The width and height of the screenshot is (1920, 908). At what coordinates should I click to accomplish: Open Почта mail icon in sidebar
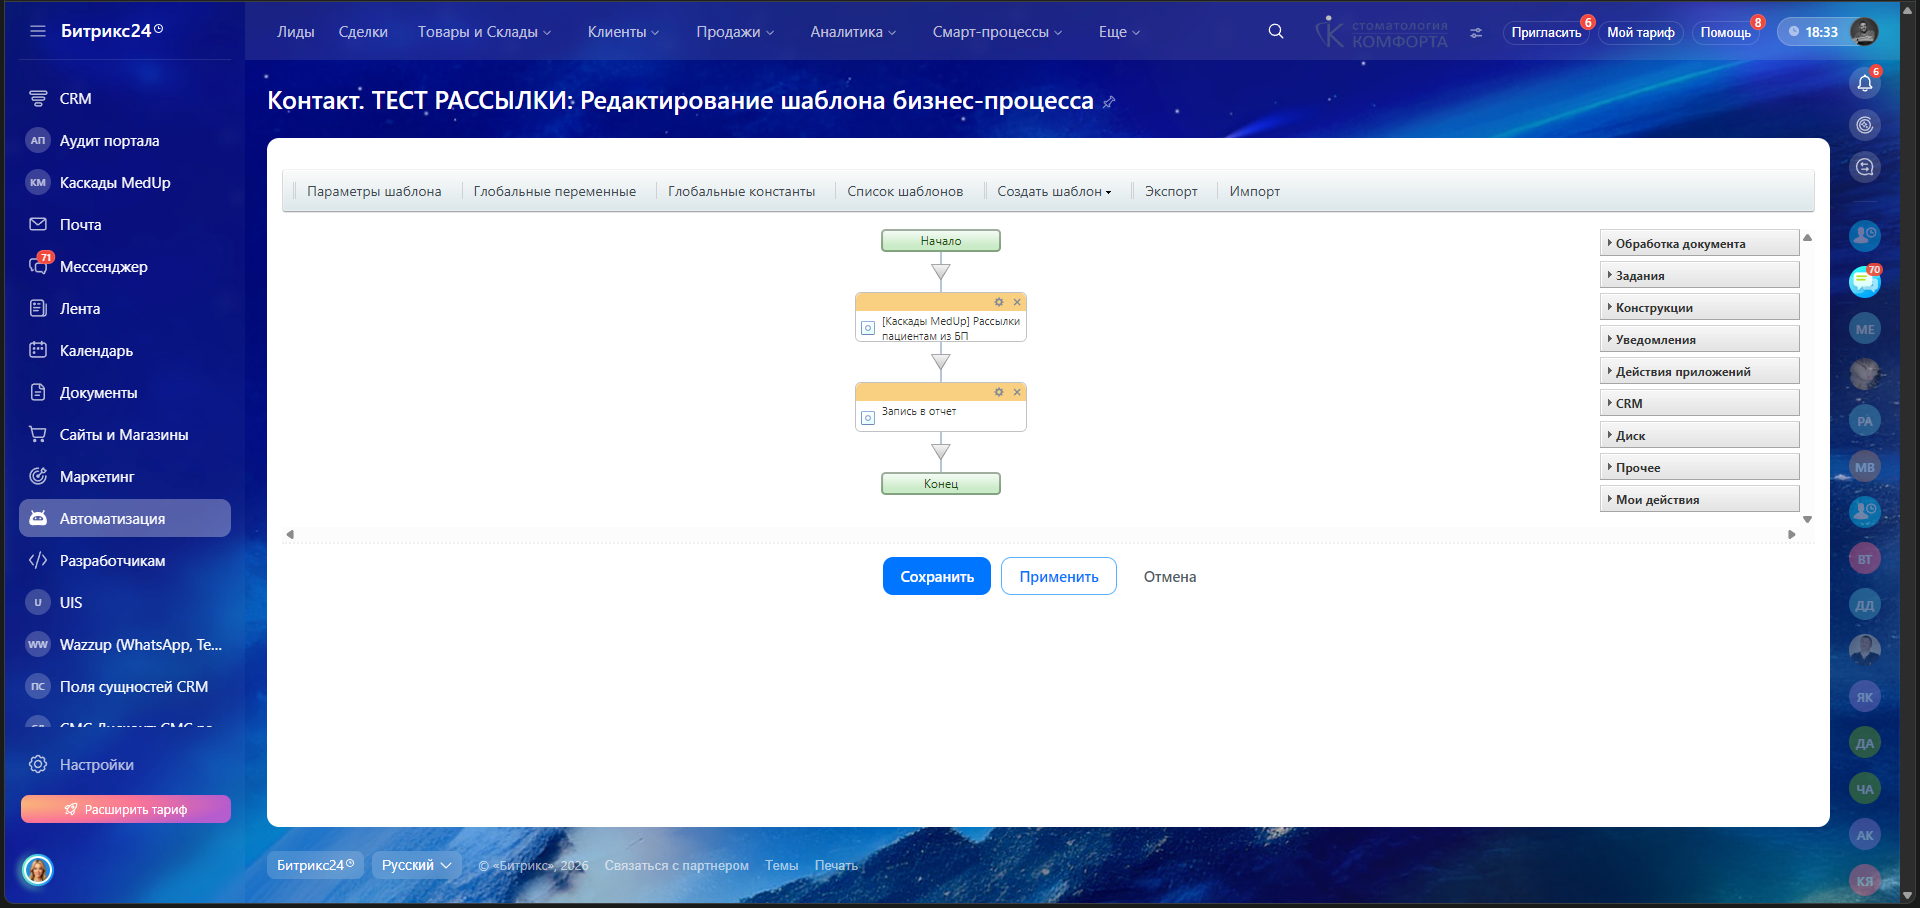[x=38, y=224]
